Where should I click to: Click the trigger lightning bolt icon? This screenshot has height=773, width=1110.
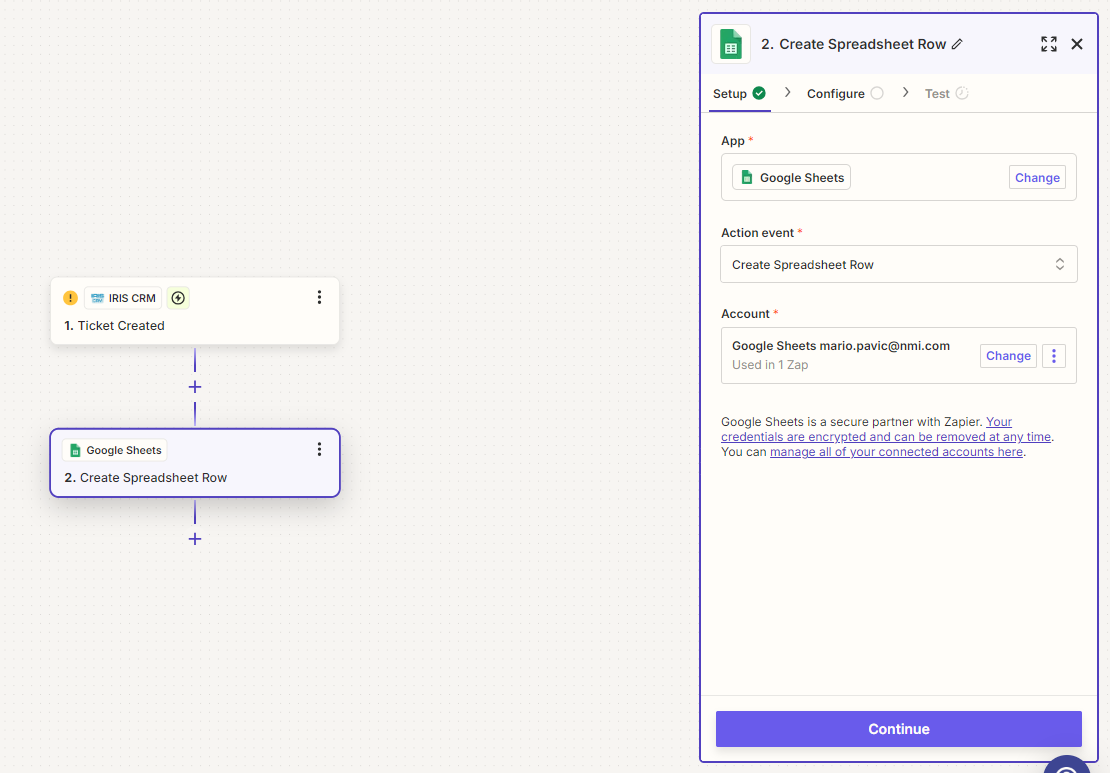[178, 298]
